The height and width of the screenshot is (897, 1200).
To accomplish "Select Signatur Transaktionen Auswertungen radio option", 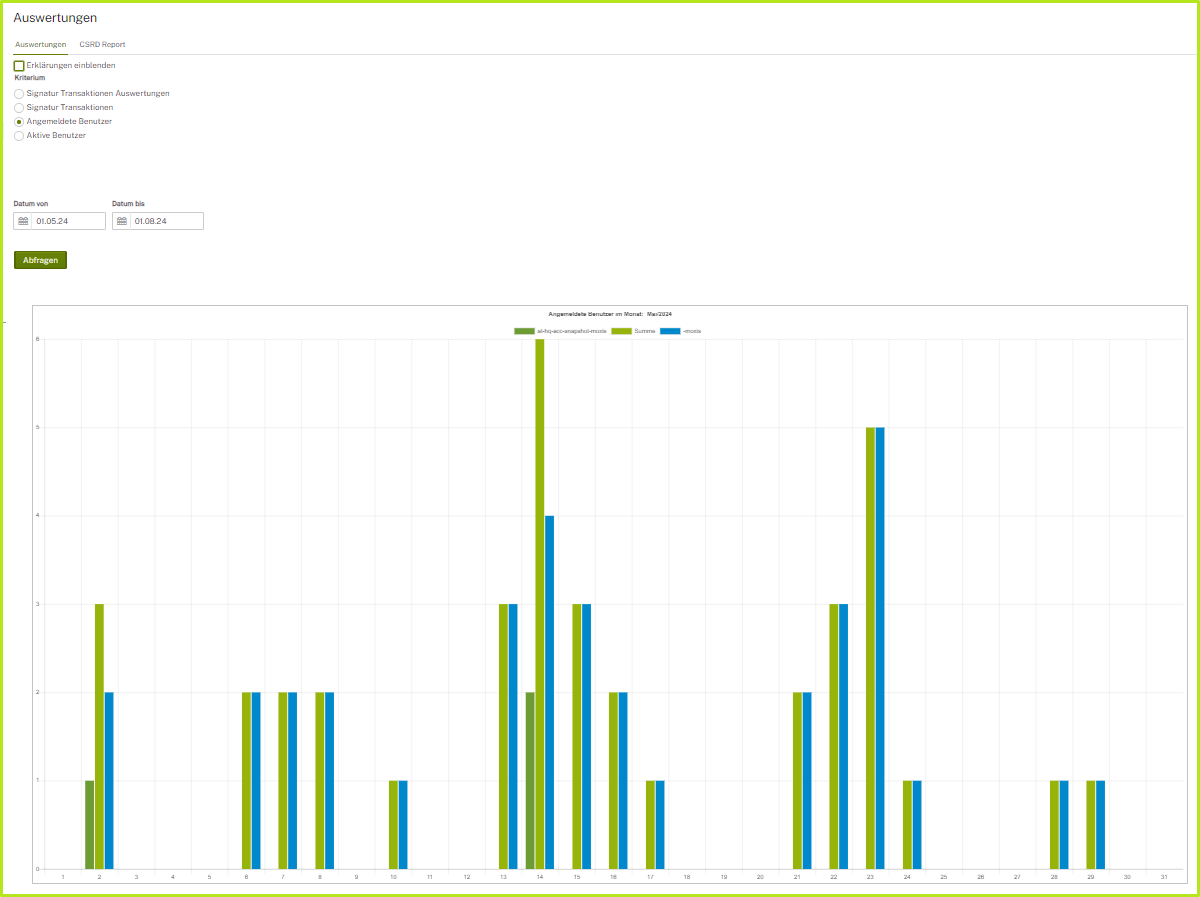I will coord(19,94).
